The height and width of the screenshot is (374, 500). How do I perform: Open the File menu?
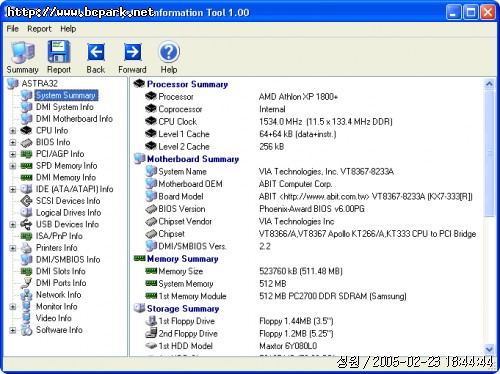coord(13,29)
